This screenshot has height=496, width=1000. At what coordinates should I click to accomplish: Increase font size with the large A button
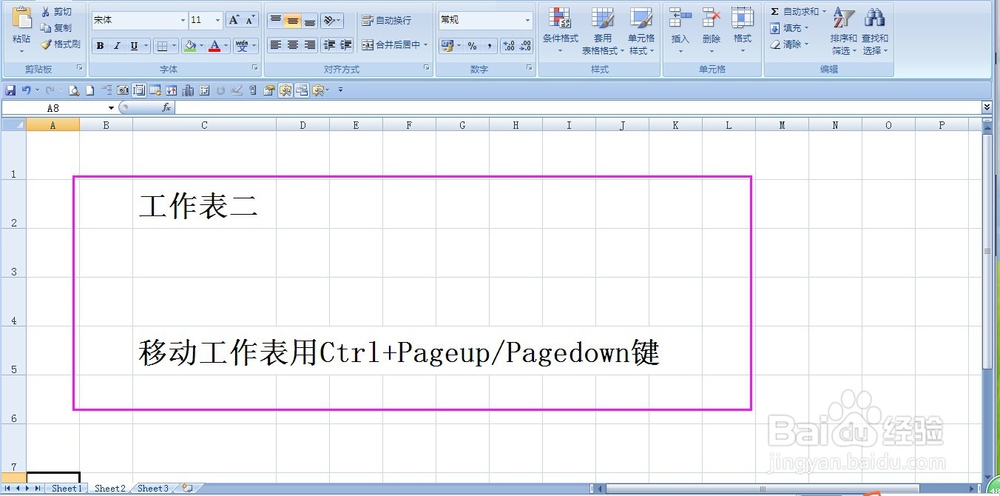pyautogui.click(x=234, y=20)
